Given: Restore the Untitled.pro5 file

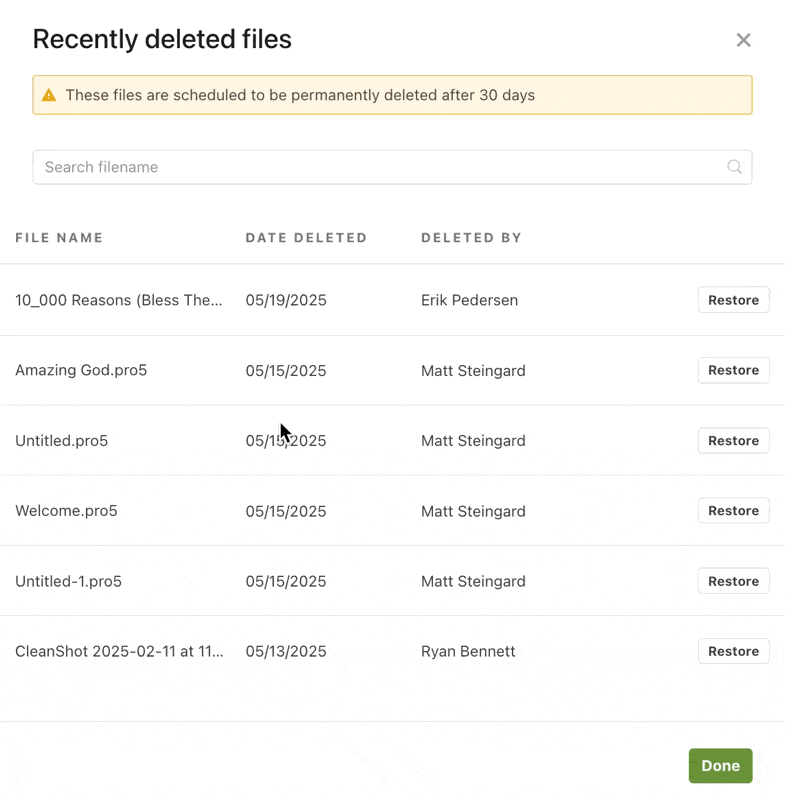Looking at the screenshot, I should tap(733, 441).
